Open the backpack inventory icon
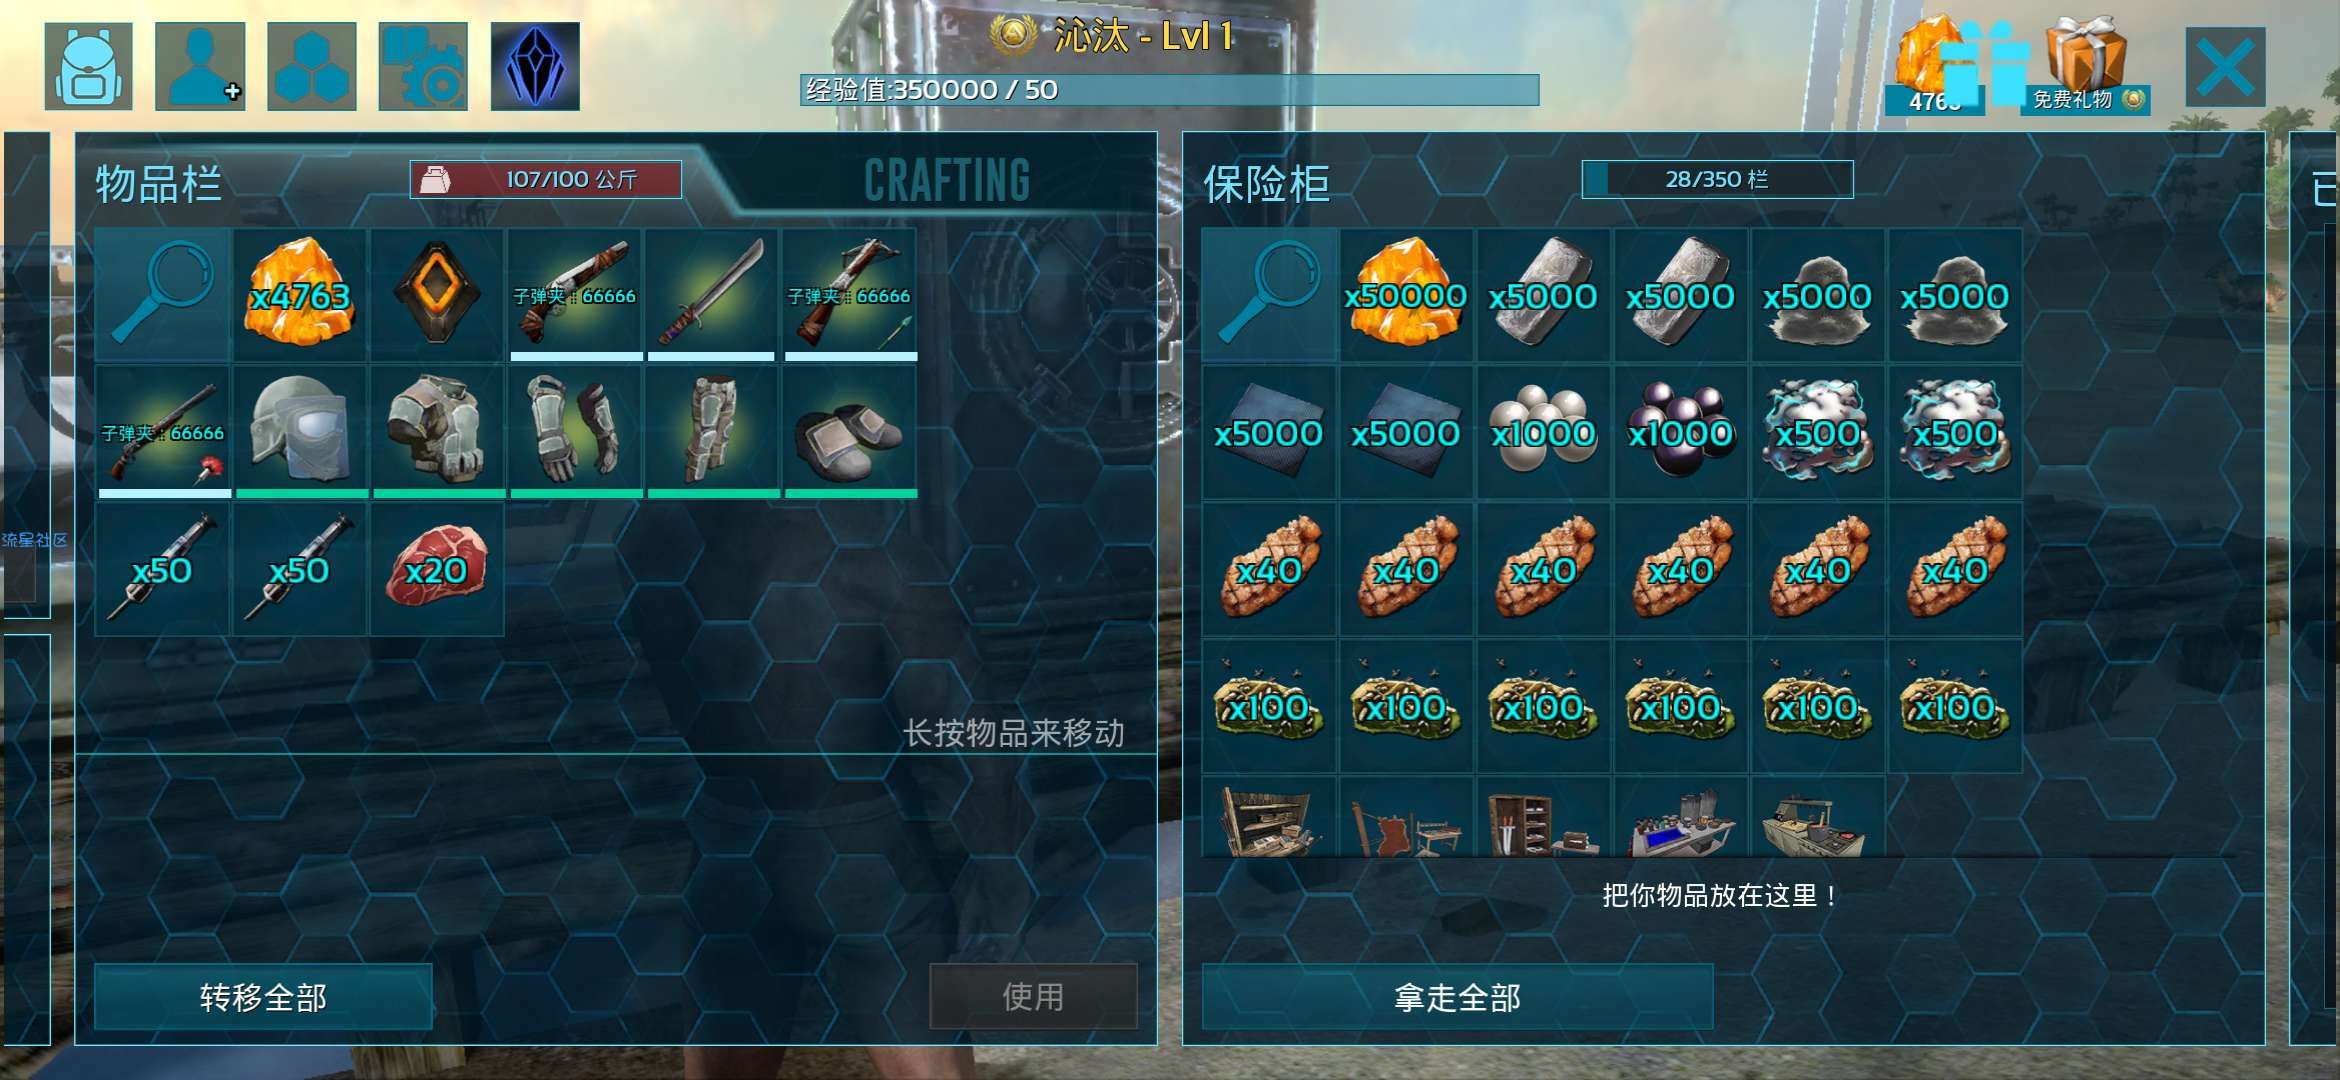Screen dimensions: 2340x1080 (x=89, y=66)
